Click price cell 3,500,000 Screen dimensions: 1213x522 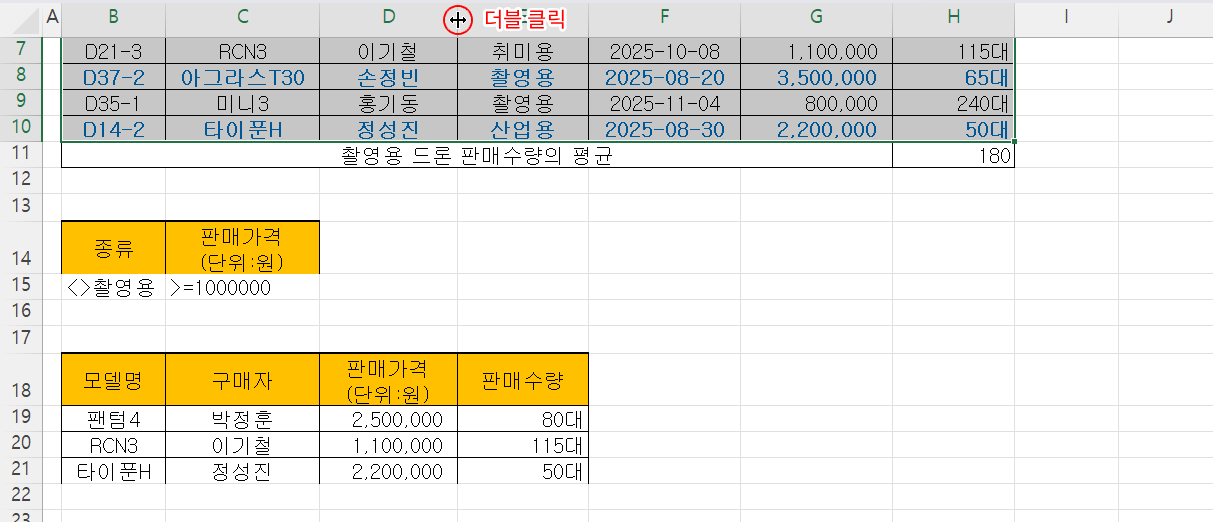[x=816, y=77]
